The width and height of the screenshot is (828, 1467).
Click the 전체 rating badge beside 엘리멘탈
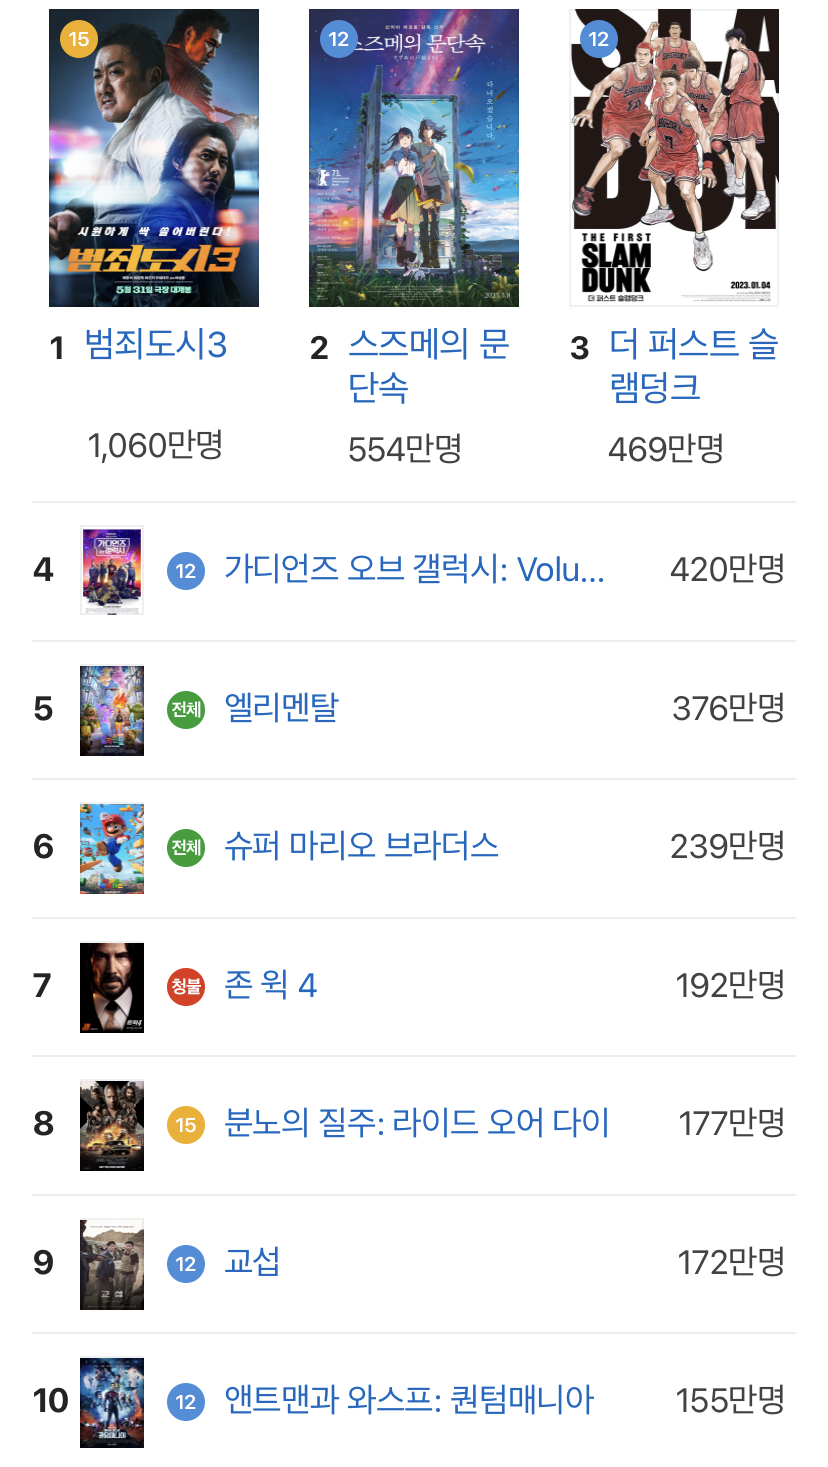pyautogui.click(x=186, y=710)
